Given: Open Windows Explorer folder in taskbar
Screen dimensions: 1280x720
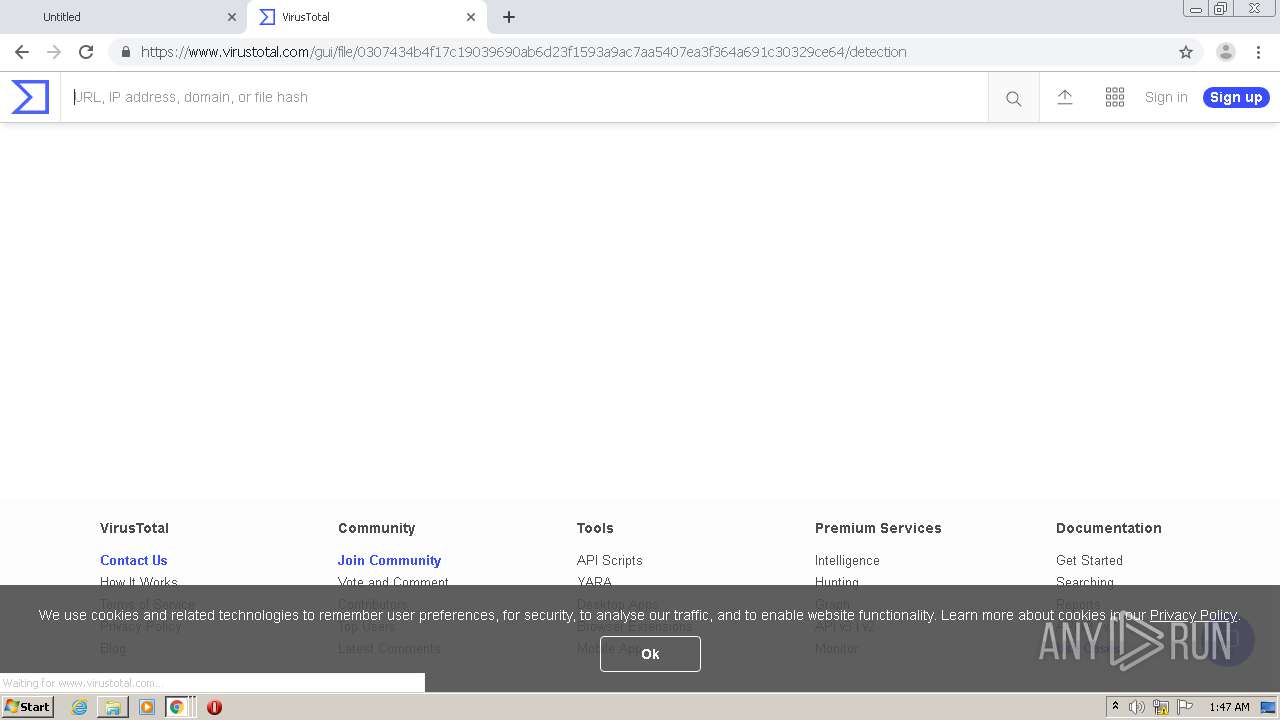Looking at the screenshot, I should pyautogui.click(x=113, y=707).
